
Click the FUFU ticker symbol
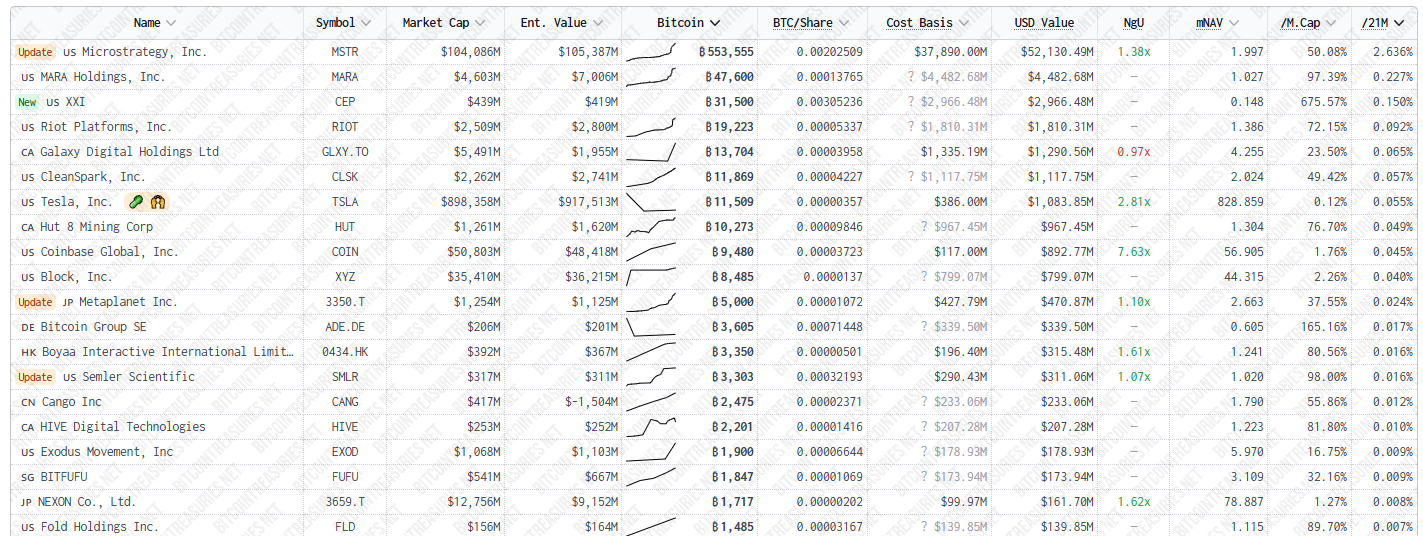[345, 477]
